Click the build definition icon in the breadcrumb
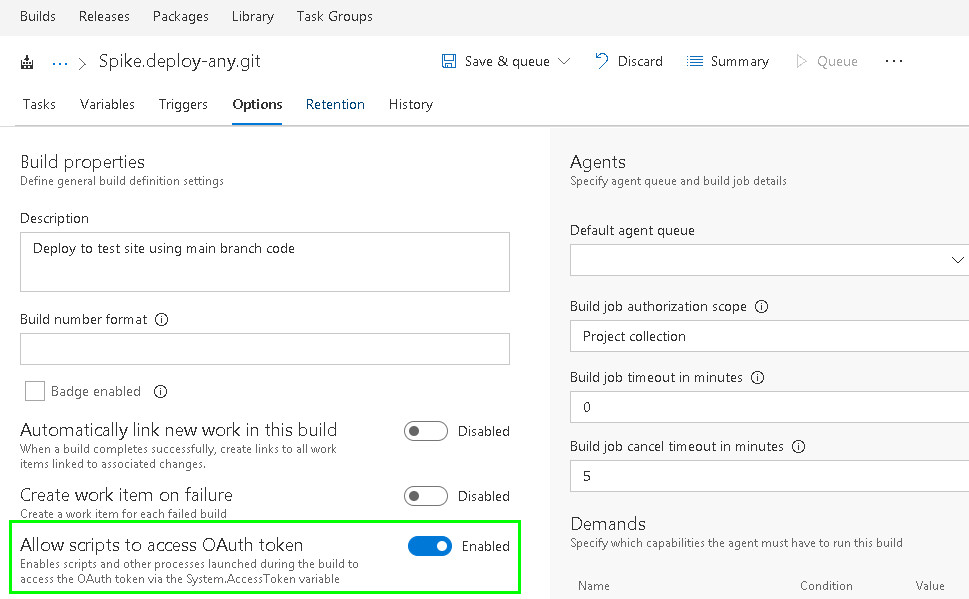This screenshot has height=599, width=969. click(x=27, y=61)
